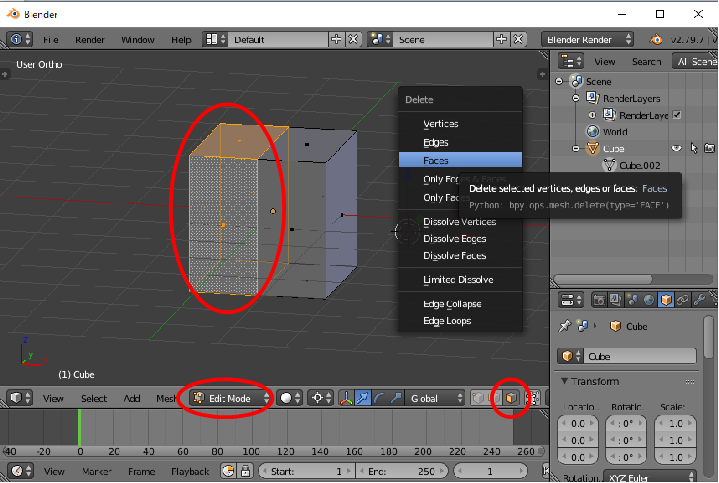The width and height of the screenshot is (719, 483).
Task: Choose Edge Loops in Delete menu
Action: click(460, 321)
